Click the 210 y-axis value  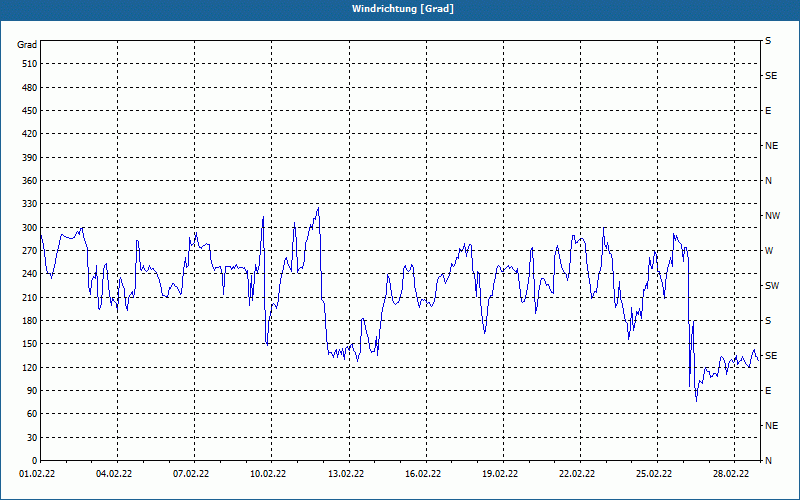29,297
